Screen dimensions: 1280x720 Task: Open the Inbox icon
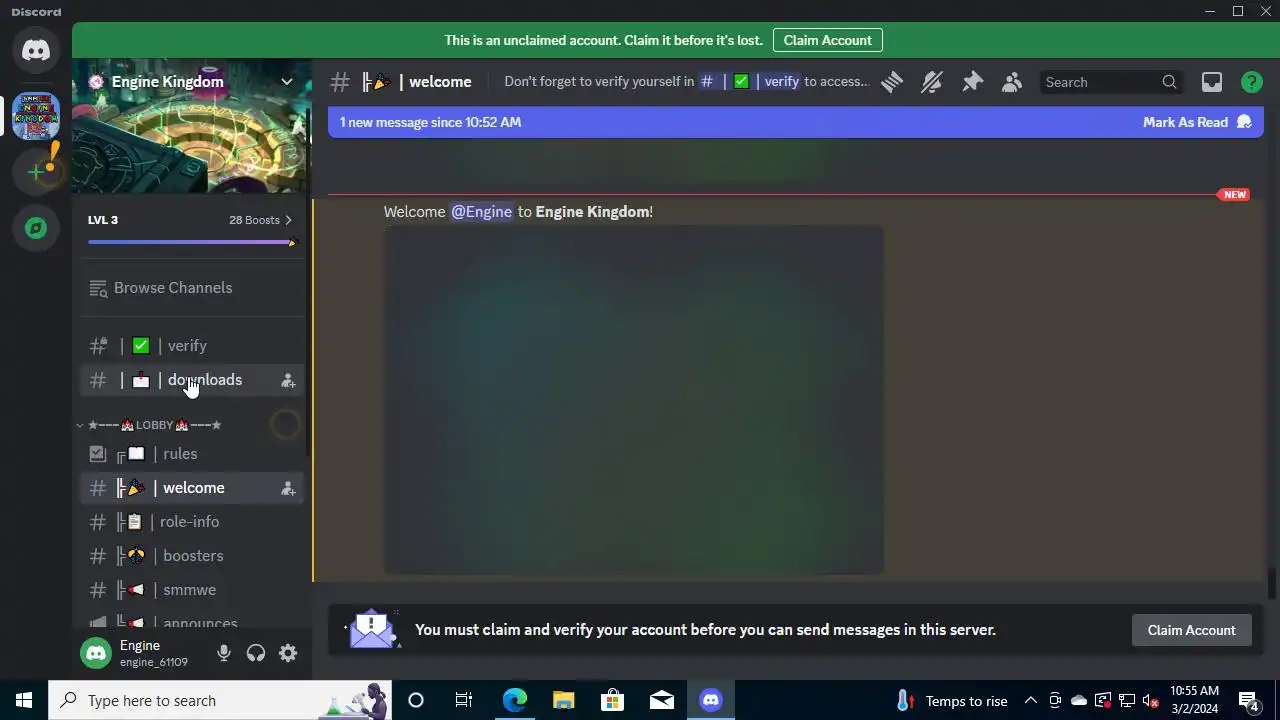point(1212,82)
